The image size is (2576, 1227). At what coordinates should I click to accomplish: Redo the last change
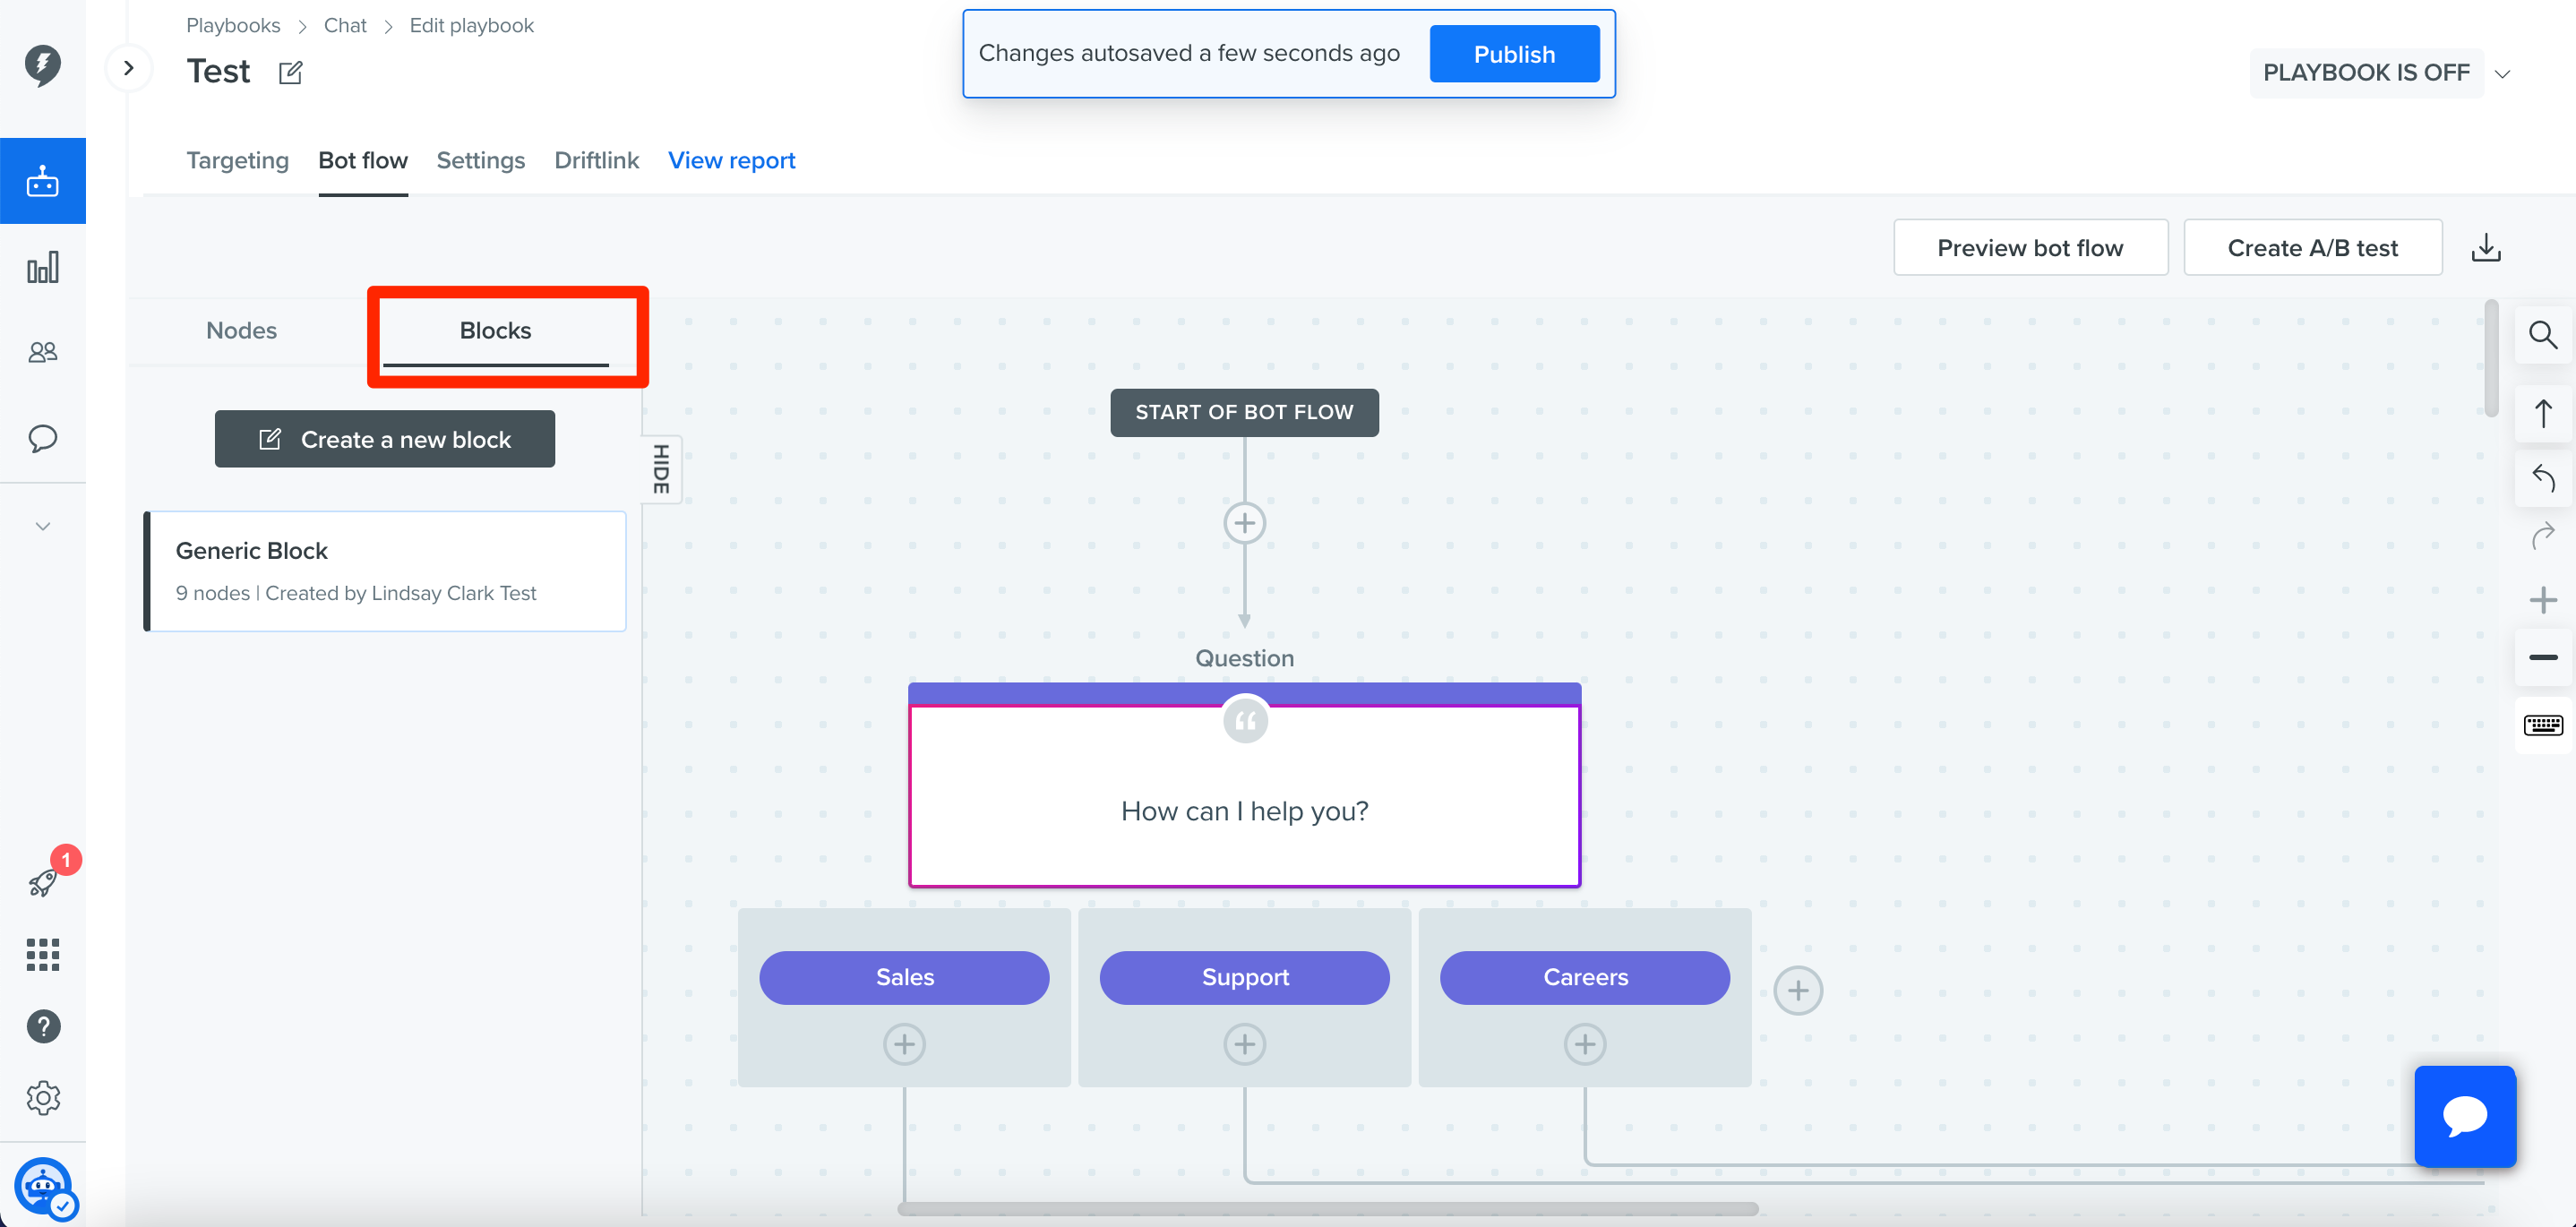(2543, 537)
